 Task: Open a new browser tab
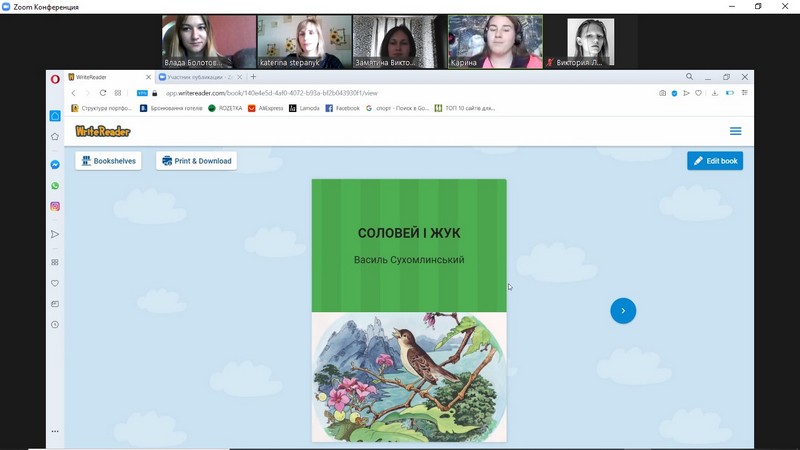(253, 77)
